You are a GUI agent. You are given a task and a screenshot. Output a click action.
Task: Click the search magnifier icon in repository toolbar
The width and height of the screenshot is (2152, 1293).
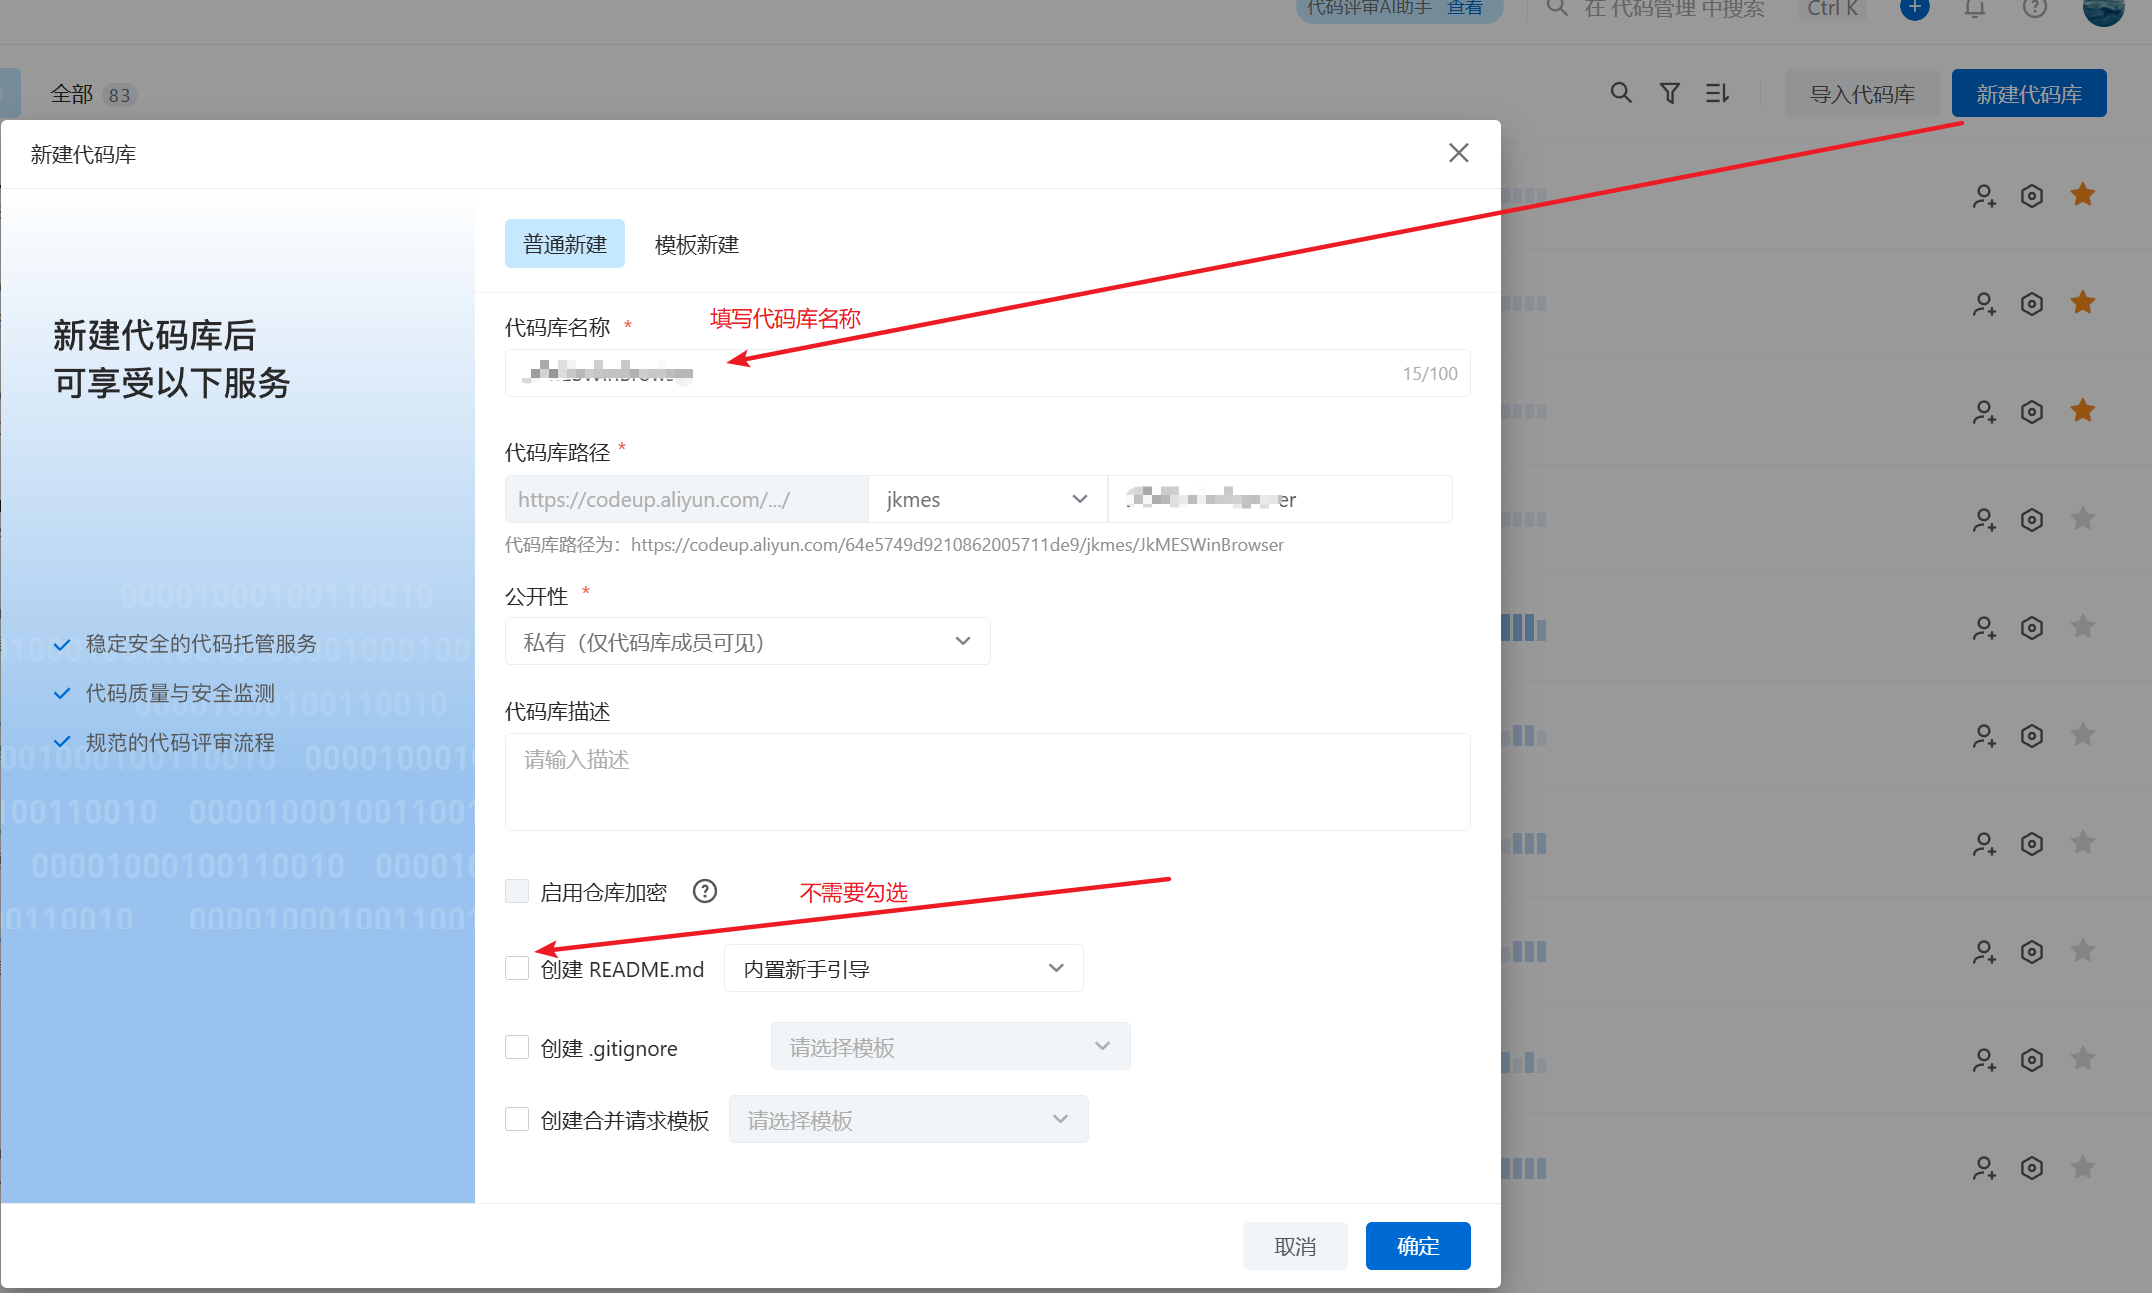point(1621,93)
